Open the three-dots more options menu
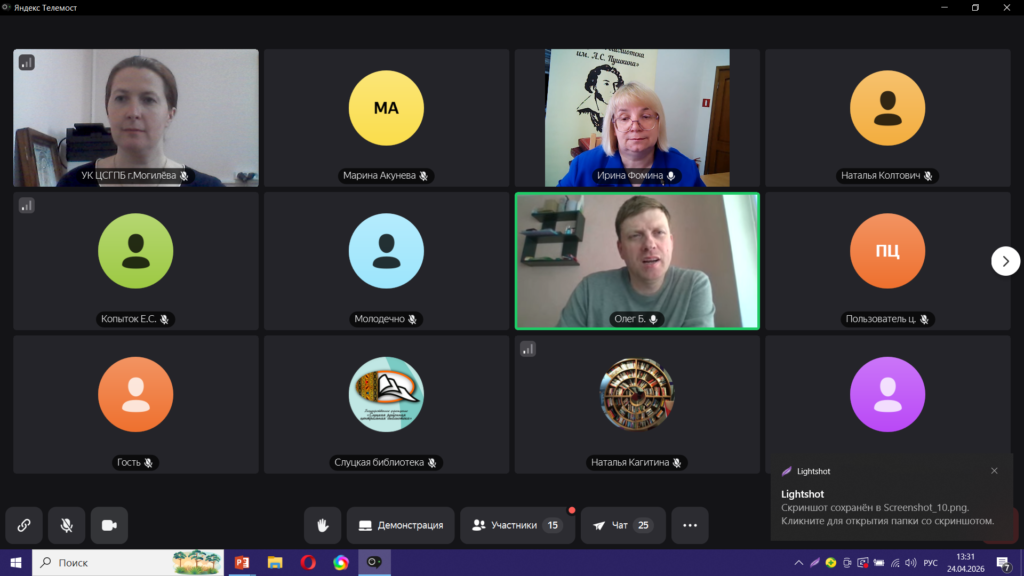Image resolution: width=1024 pixels, height=576 pixels. [689, 525]
